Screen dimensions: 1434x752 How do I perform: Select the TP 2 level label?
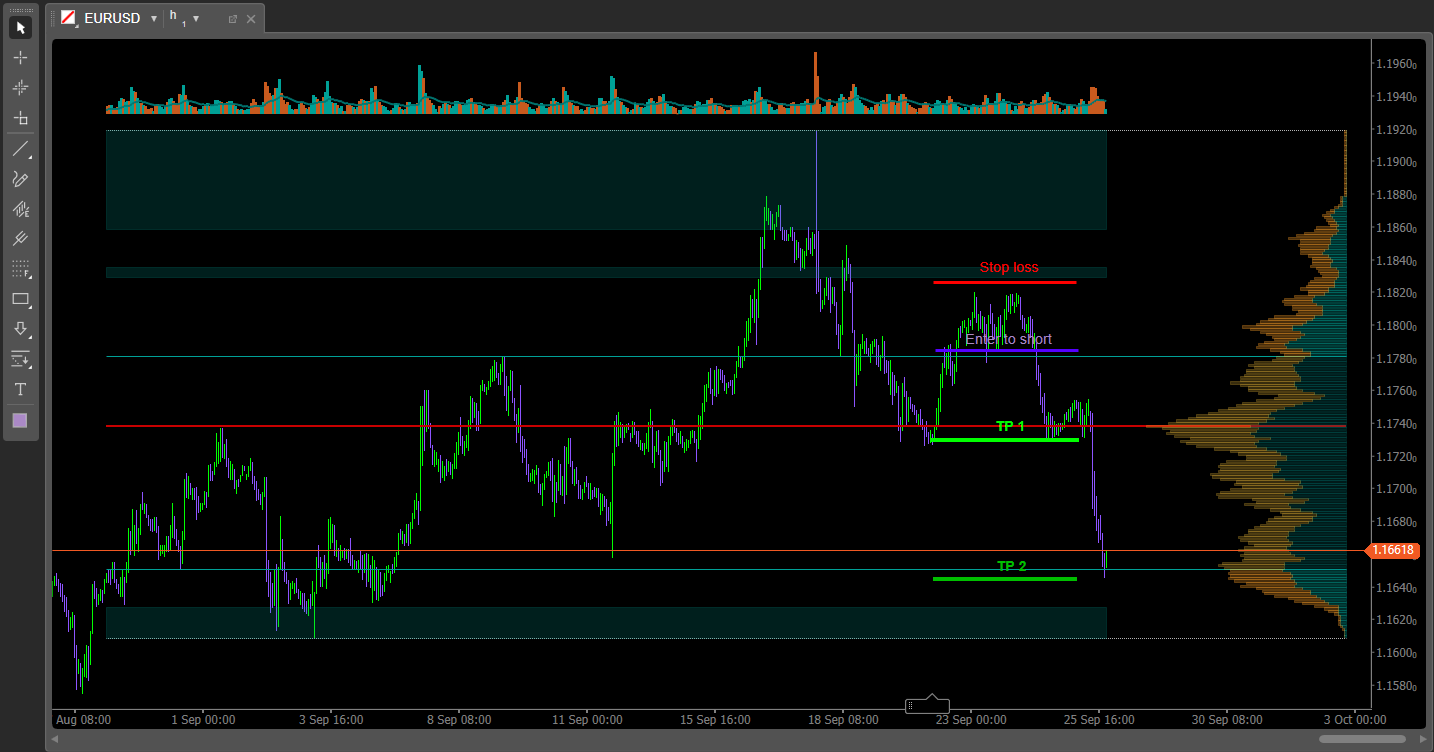tap(1011, 566)
